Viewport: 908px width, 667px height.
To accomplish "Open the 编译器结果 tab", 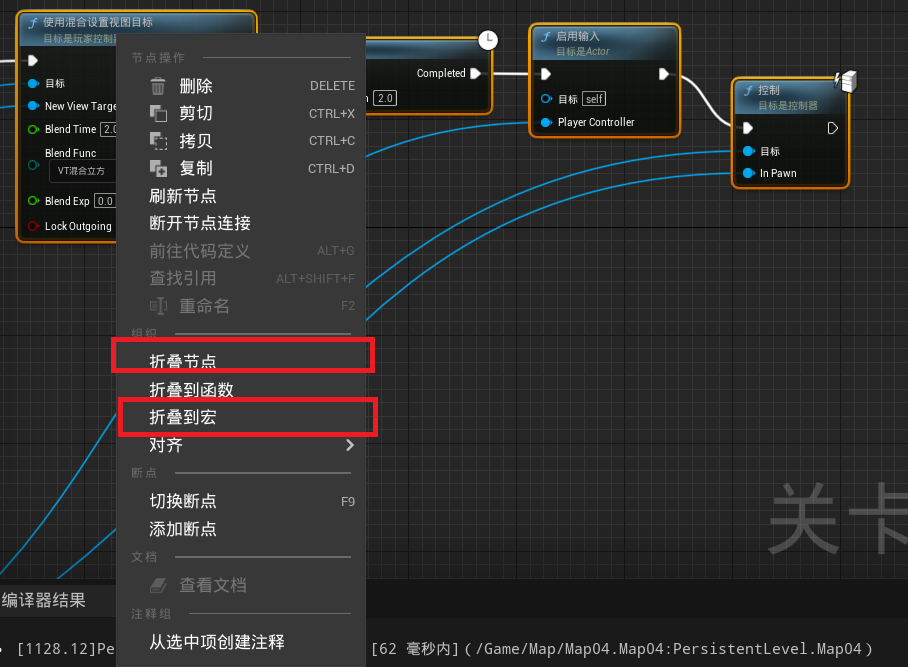I will tap(44, 600).
